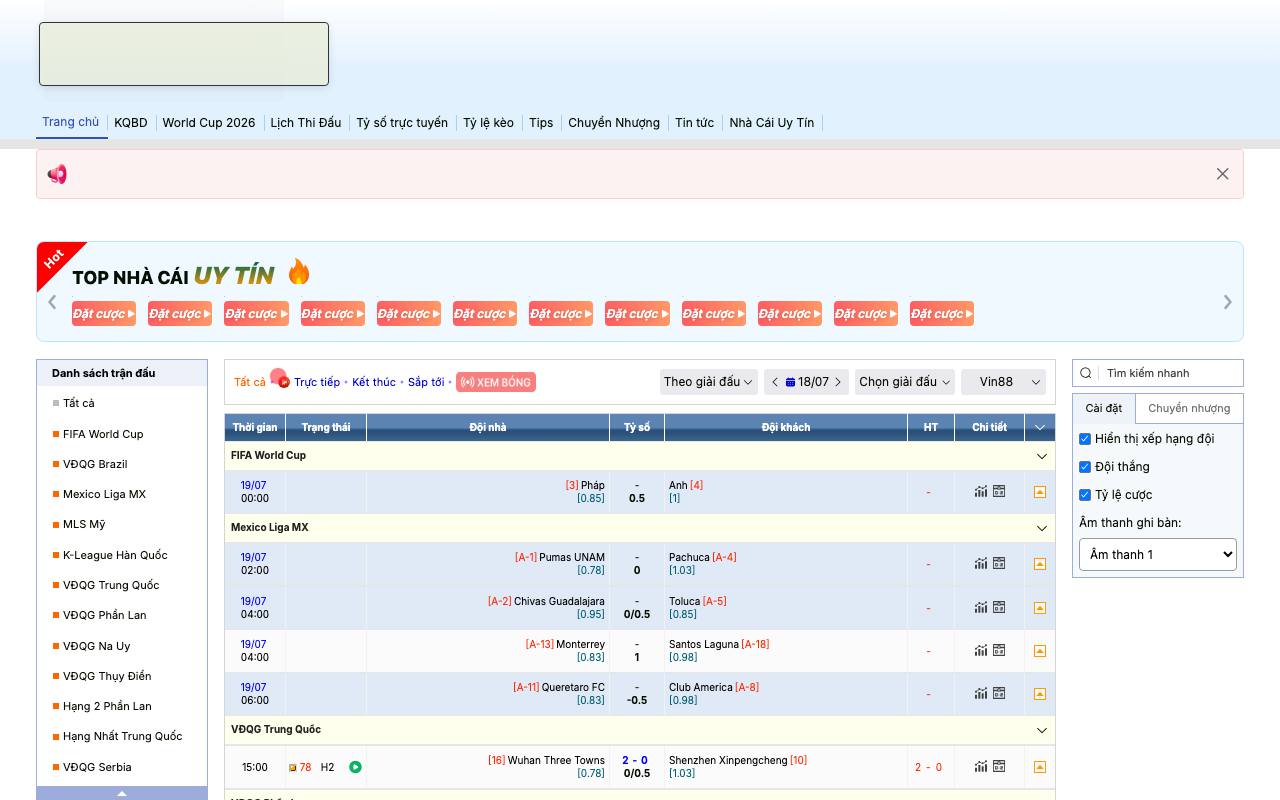The height and width of the screenshot is (800, 1280).
Task: Select VĐQG Brazil in the match list
Action: (x=95, y=464)
